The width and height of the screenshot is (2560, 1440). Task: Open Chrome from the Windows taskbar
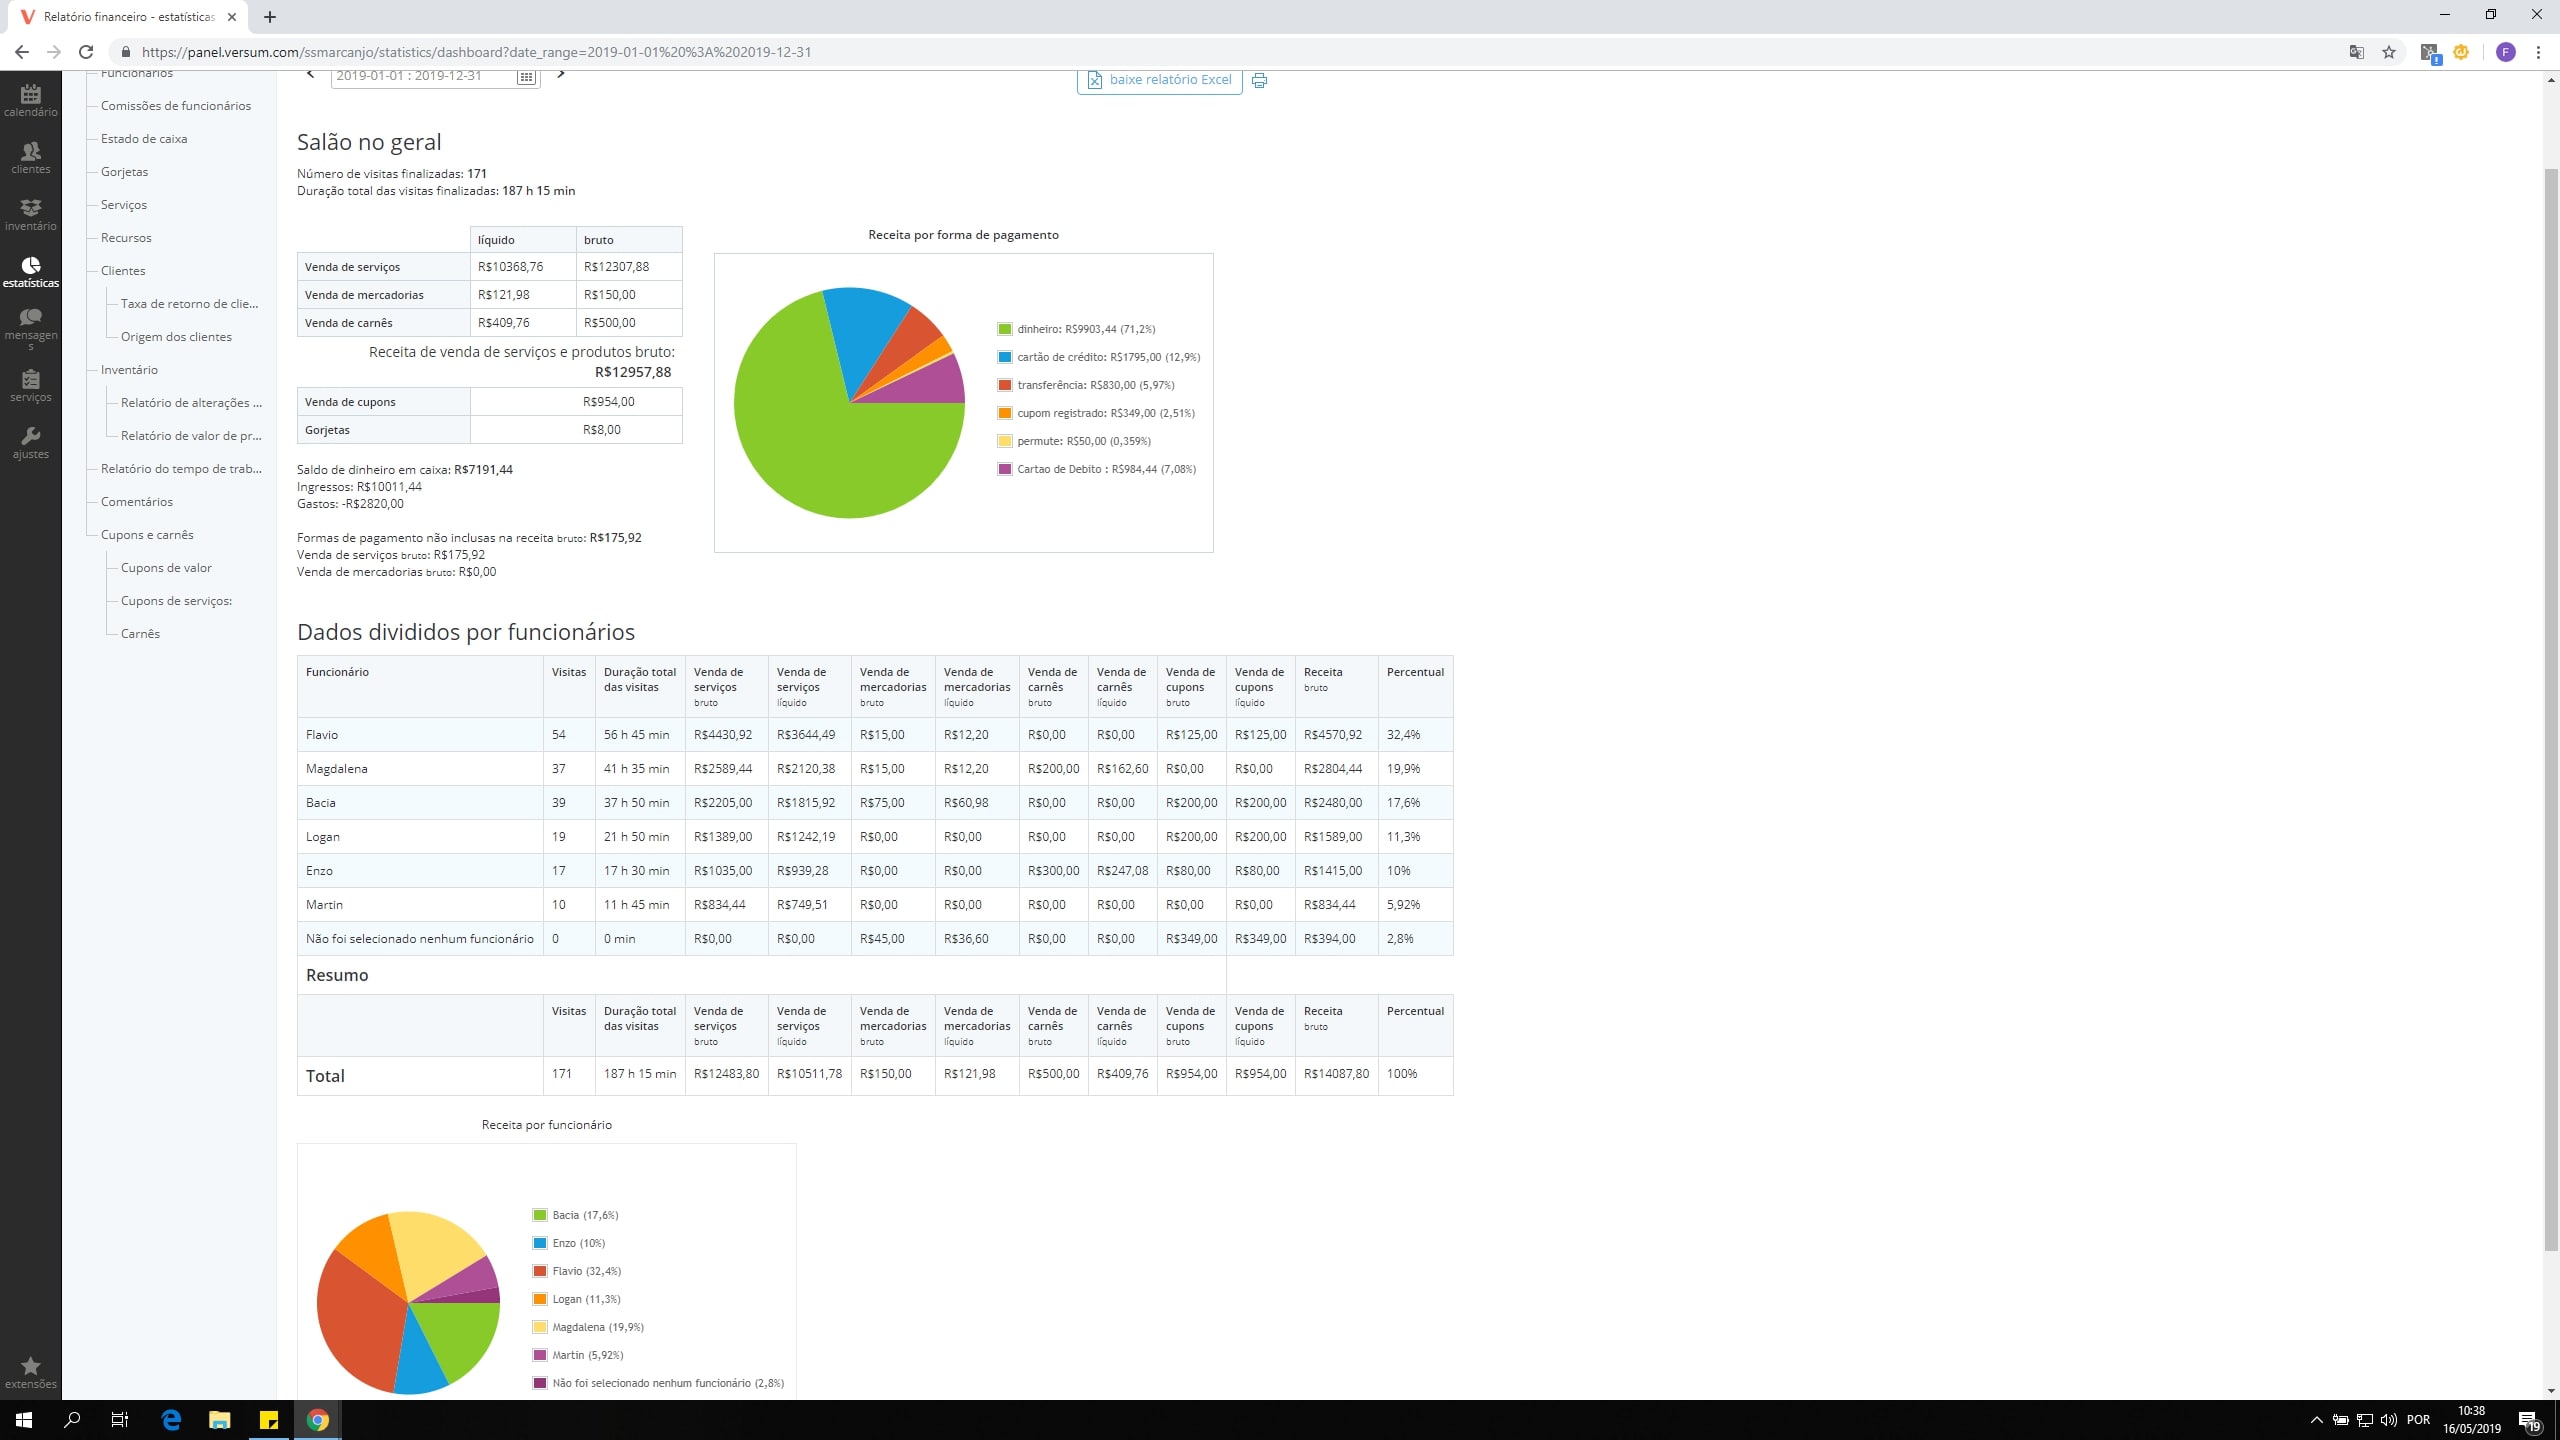[317, 1419]
